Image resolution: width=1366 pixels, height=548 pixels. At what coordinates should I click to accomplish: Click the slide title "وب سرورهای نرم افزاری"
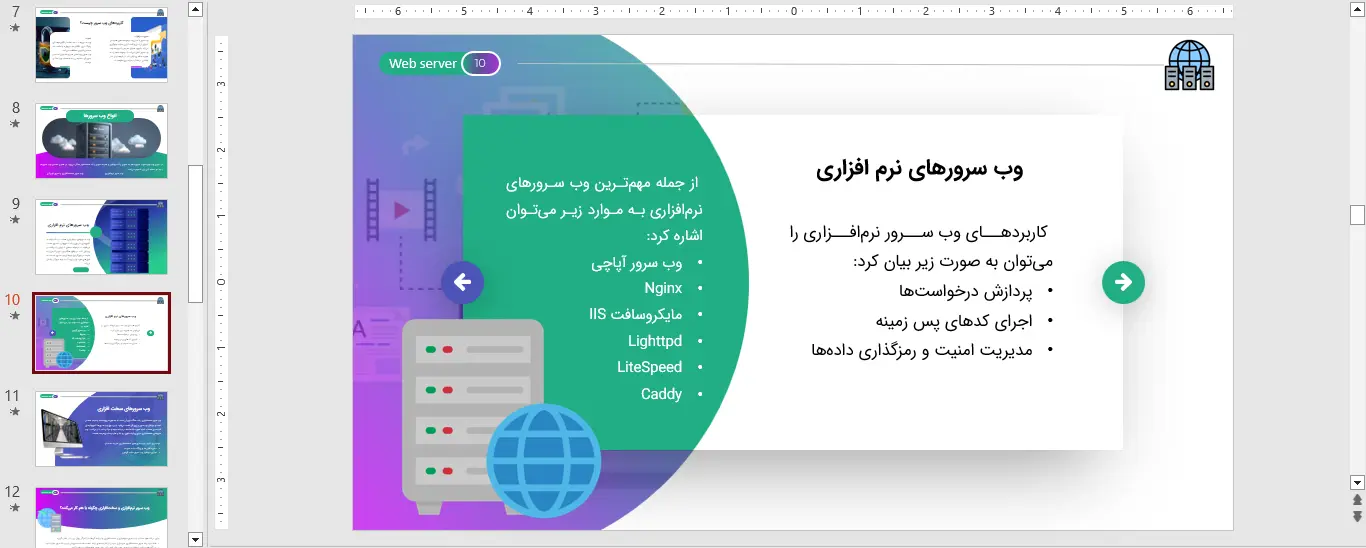point(919,168)
